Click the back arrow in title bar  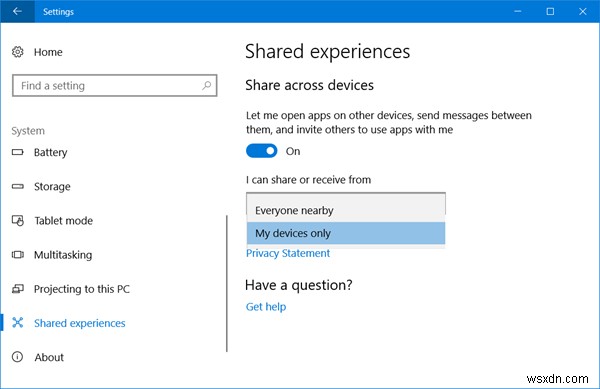(x=17, y=11)
